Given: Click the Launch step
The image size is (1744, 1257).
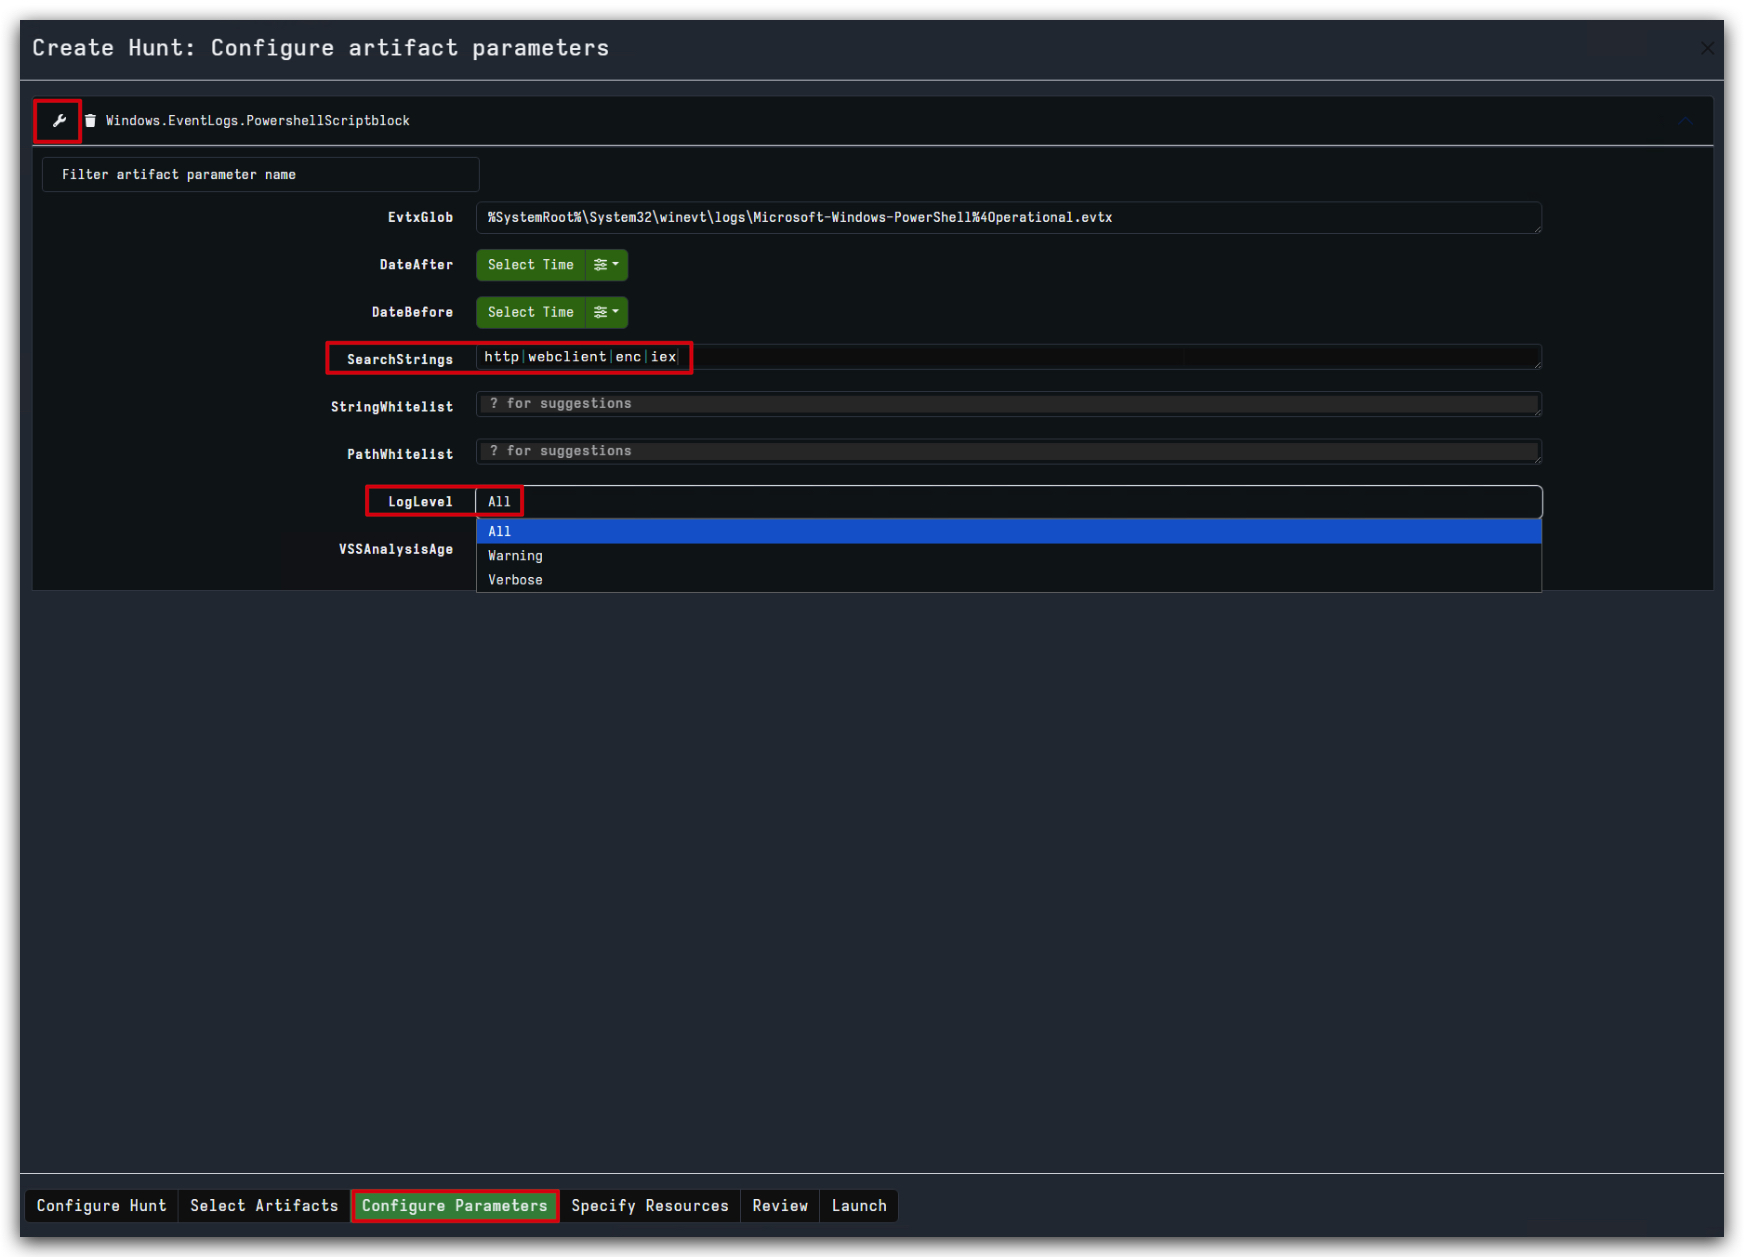Looking at the screenshot, I should (x=859, y=1206).
